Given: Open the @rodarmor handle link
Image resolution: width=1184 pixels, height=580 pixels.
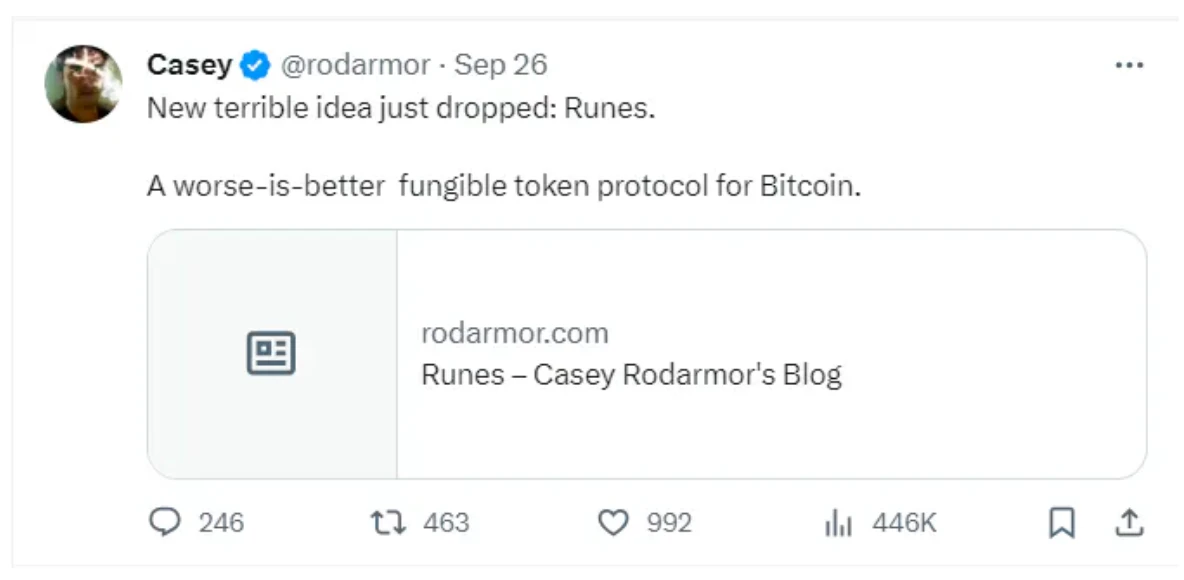Looking at the screenshot, I should coord(354,66).
